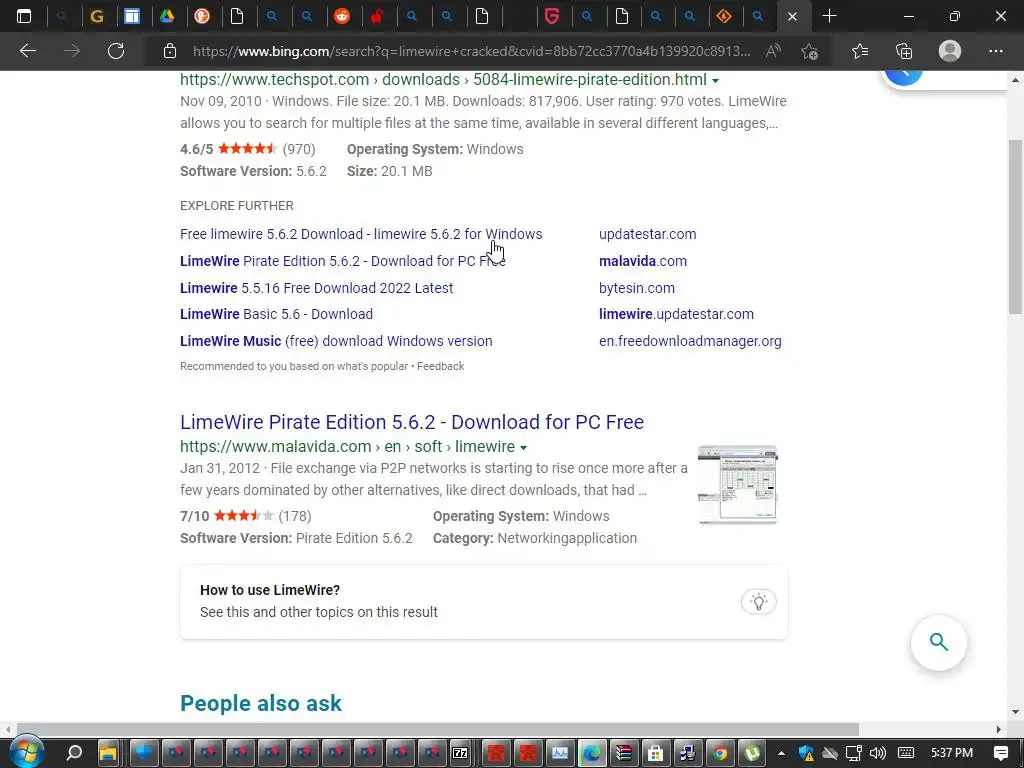1024x768 pixels.
Task: Open taskbar search magnifier
Action: tap(74, 753)
